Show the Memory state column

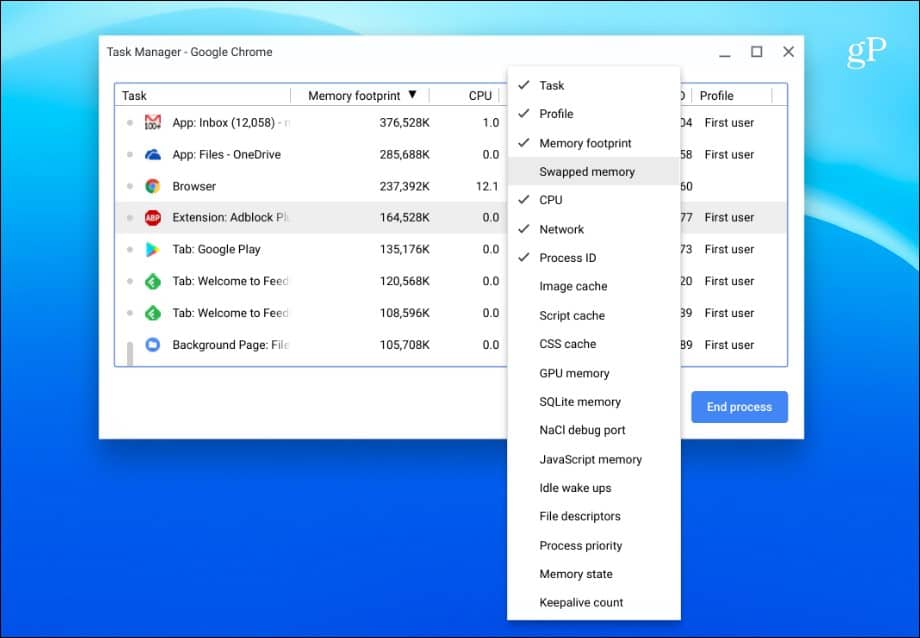point(594,574)
